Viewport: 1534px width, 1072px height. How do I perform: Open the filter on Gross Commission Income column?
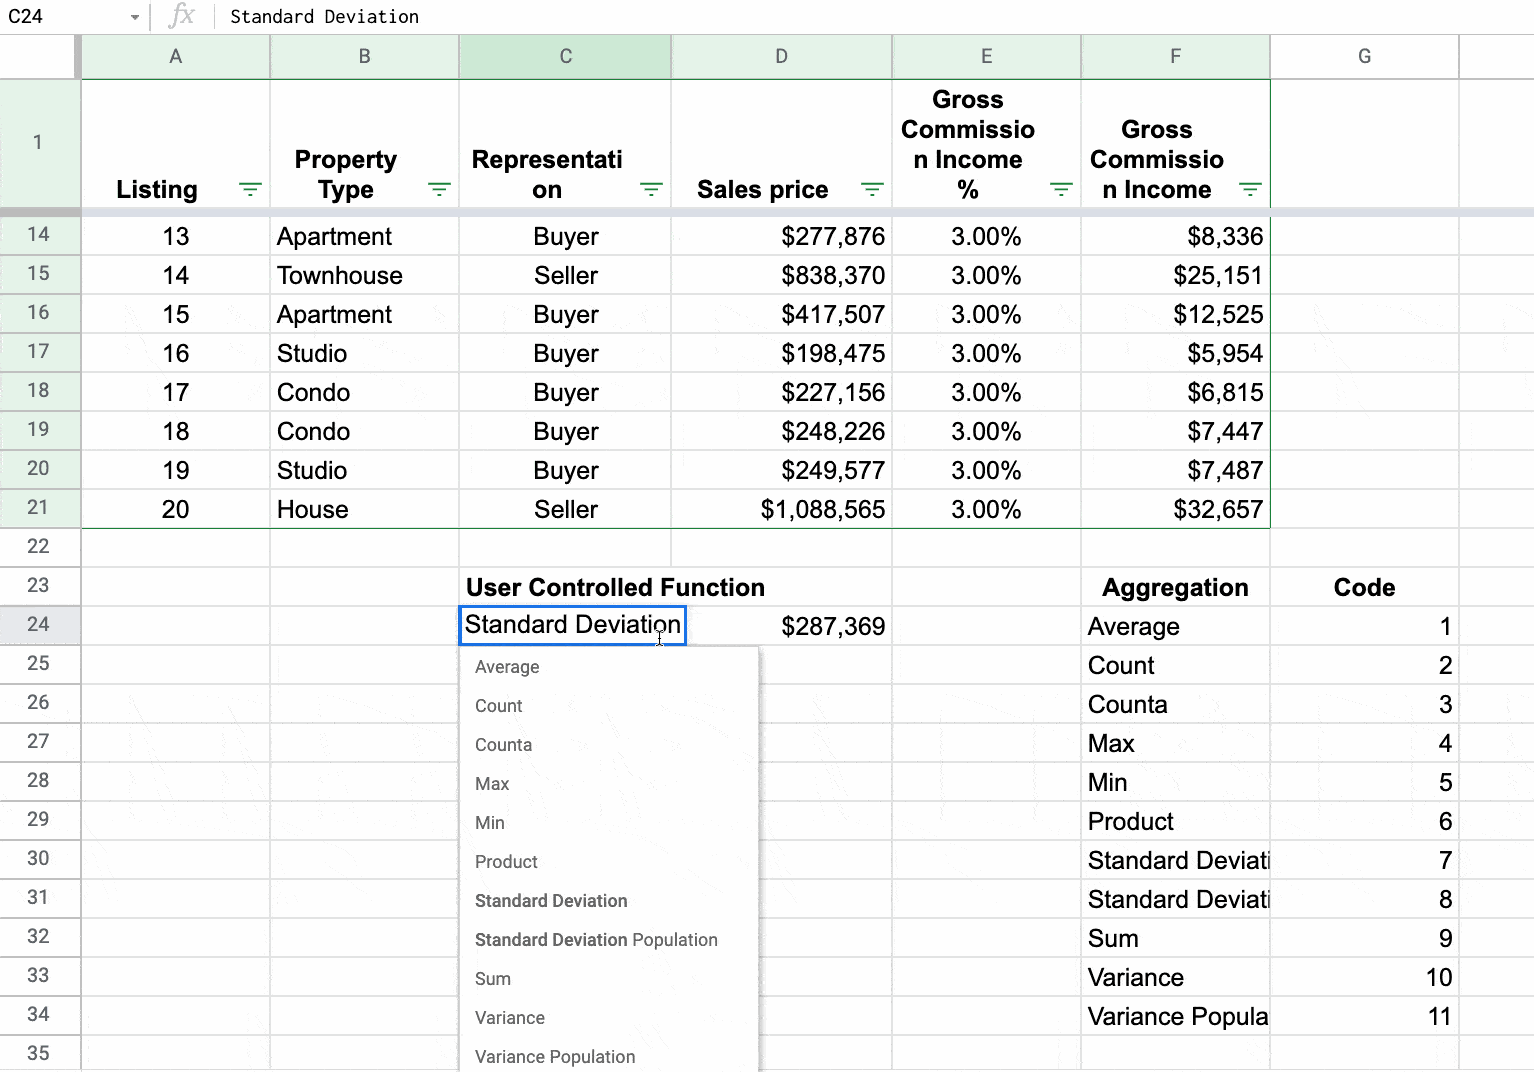point(1250,189)
